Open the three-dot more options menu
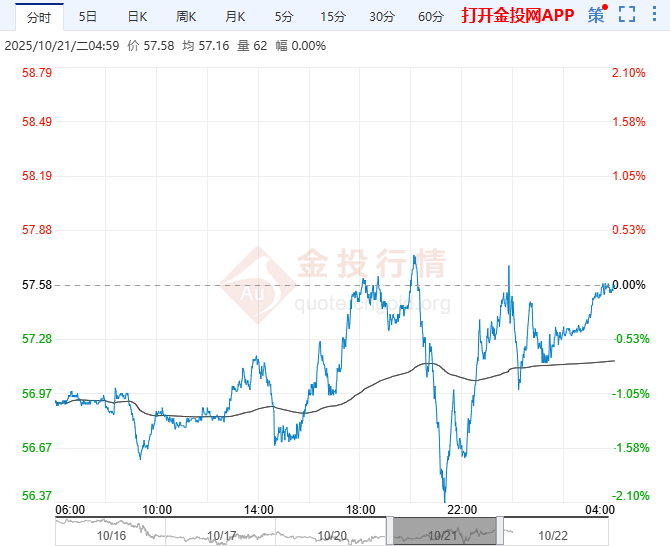Screen dimensions: 670x546 (654, 14)
